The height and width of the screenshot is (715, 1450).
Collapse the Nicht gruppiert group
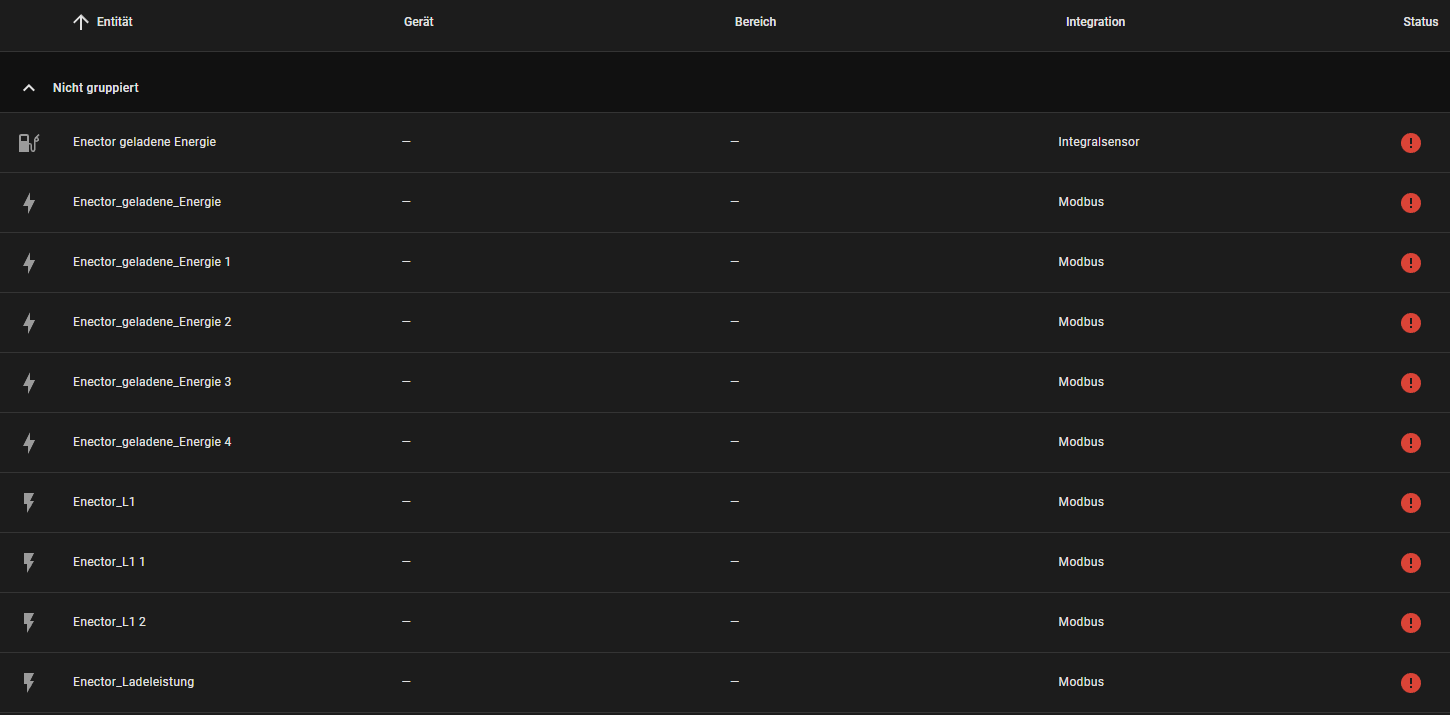click(29, 88)
